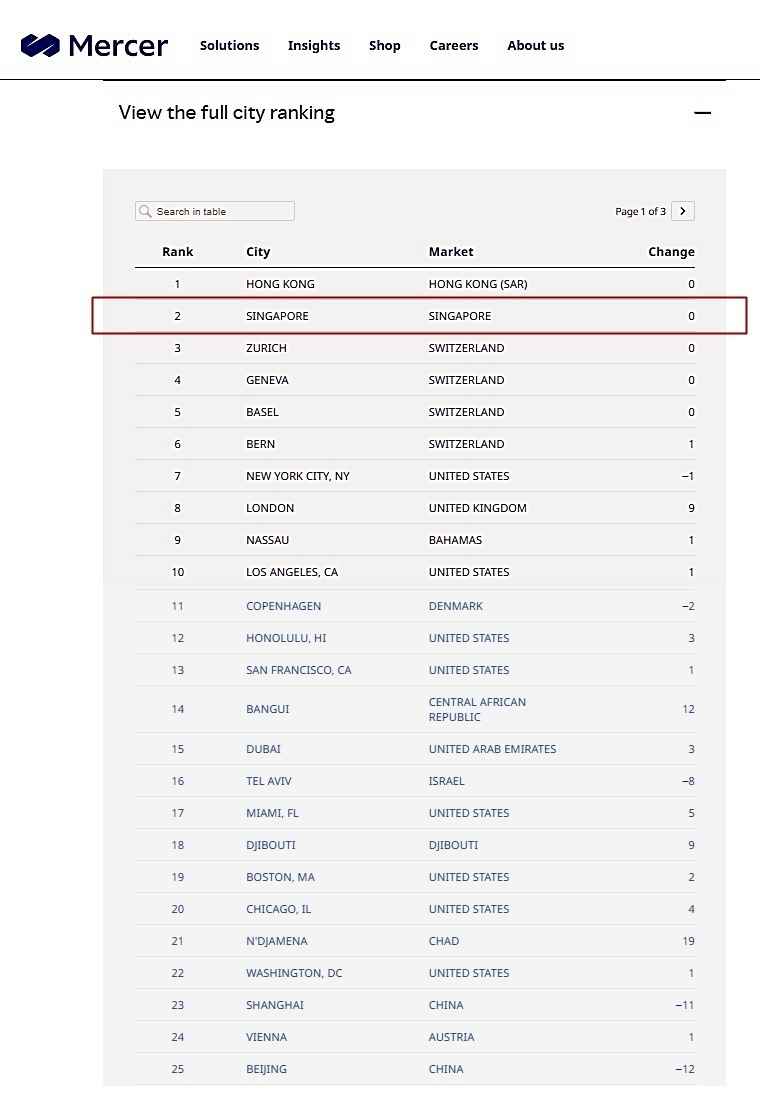This screenshot has height=1107, width=760.
Task: Open the Careers menu item
Action: tap(454, 45)
